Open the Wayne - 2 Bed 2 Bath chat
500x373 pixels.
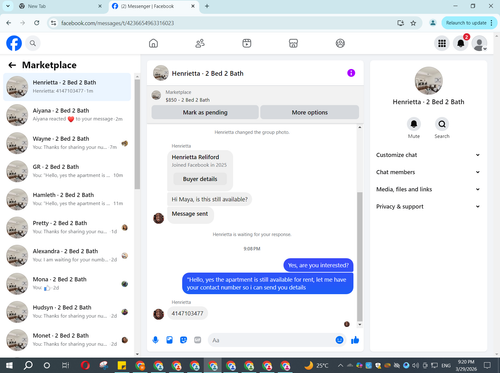pos(67,143)
